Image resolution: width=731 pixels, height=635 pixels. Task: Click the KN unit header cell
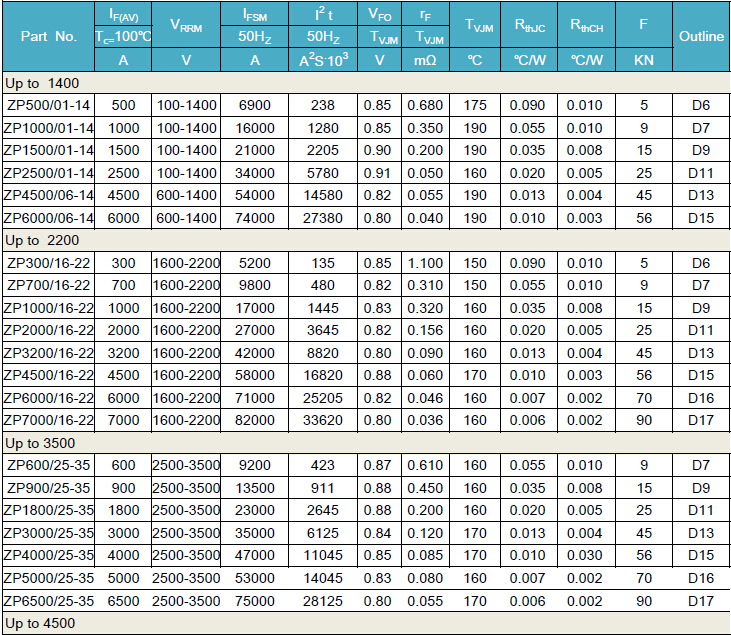point(644,60)
